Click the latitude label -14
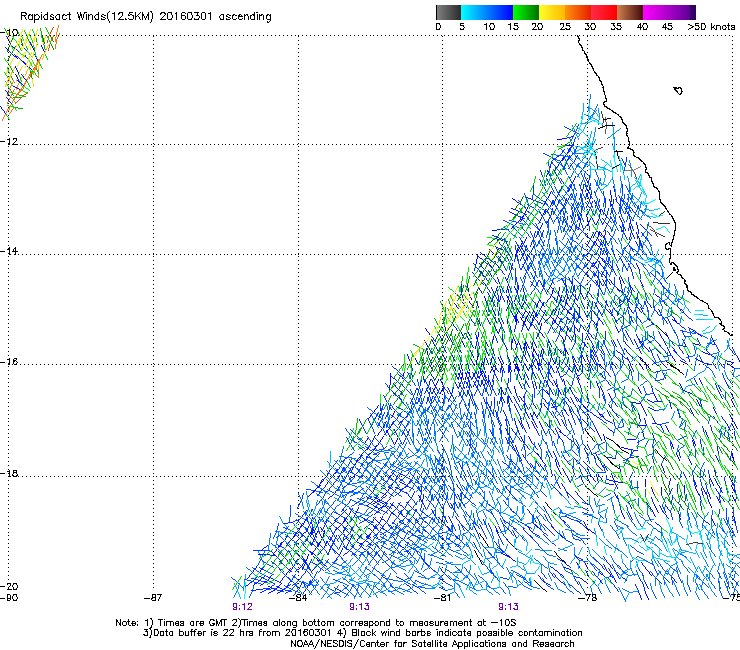Screen dimensions: 740x650 pos(10,251)
